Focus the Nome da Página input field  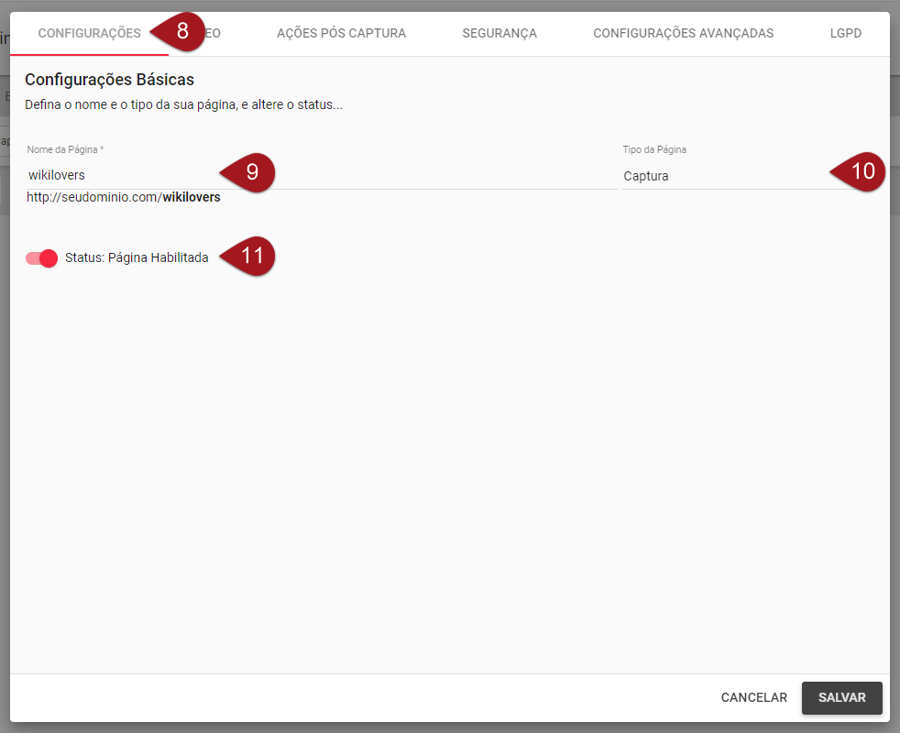(120, 176)
